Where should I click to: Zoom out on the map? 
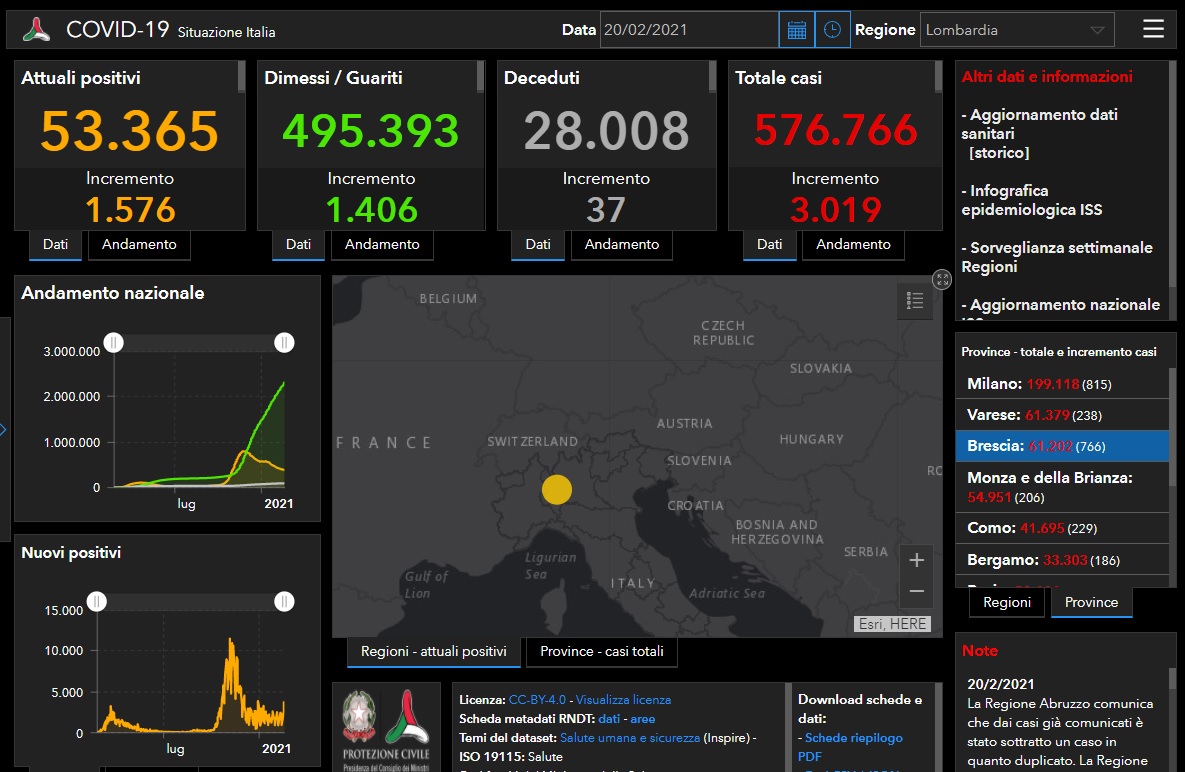[916, 591]
